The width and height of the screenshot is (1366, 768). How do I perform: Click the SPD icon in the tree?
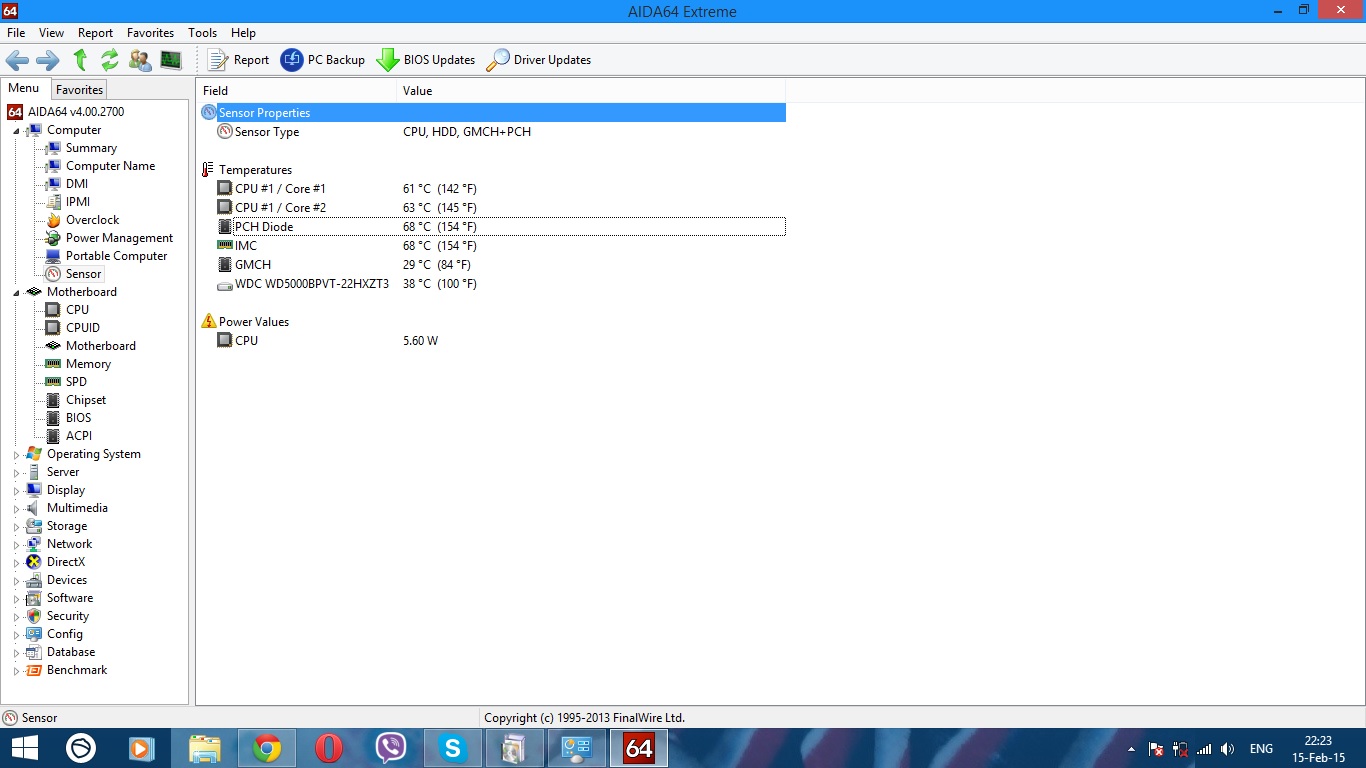[53, 382]
